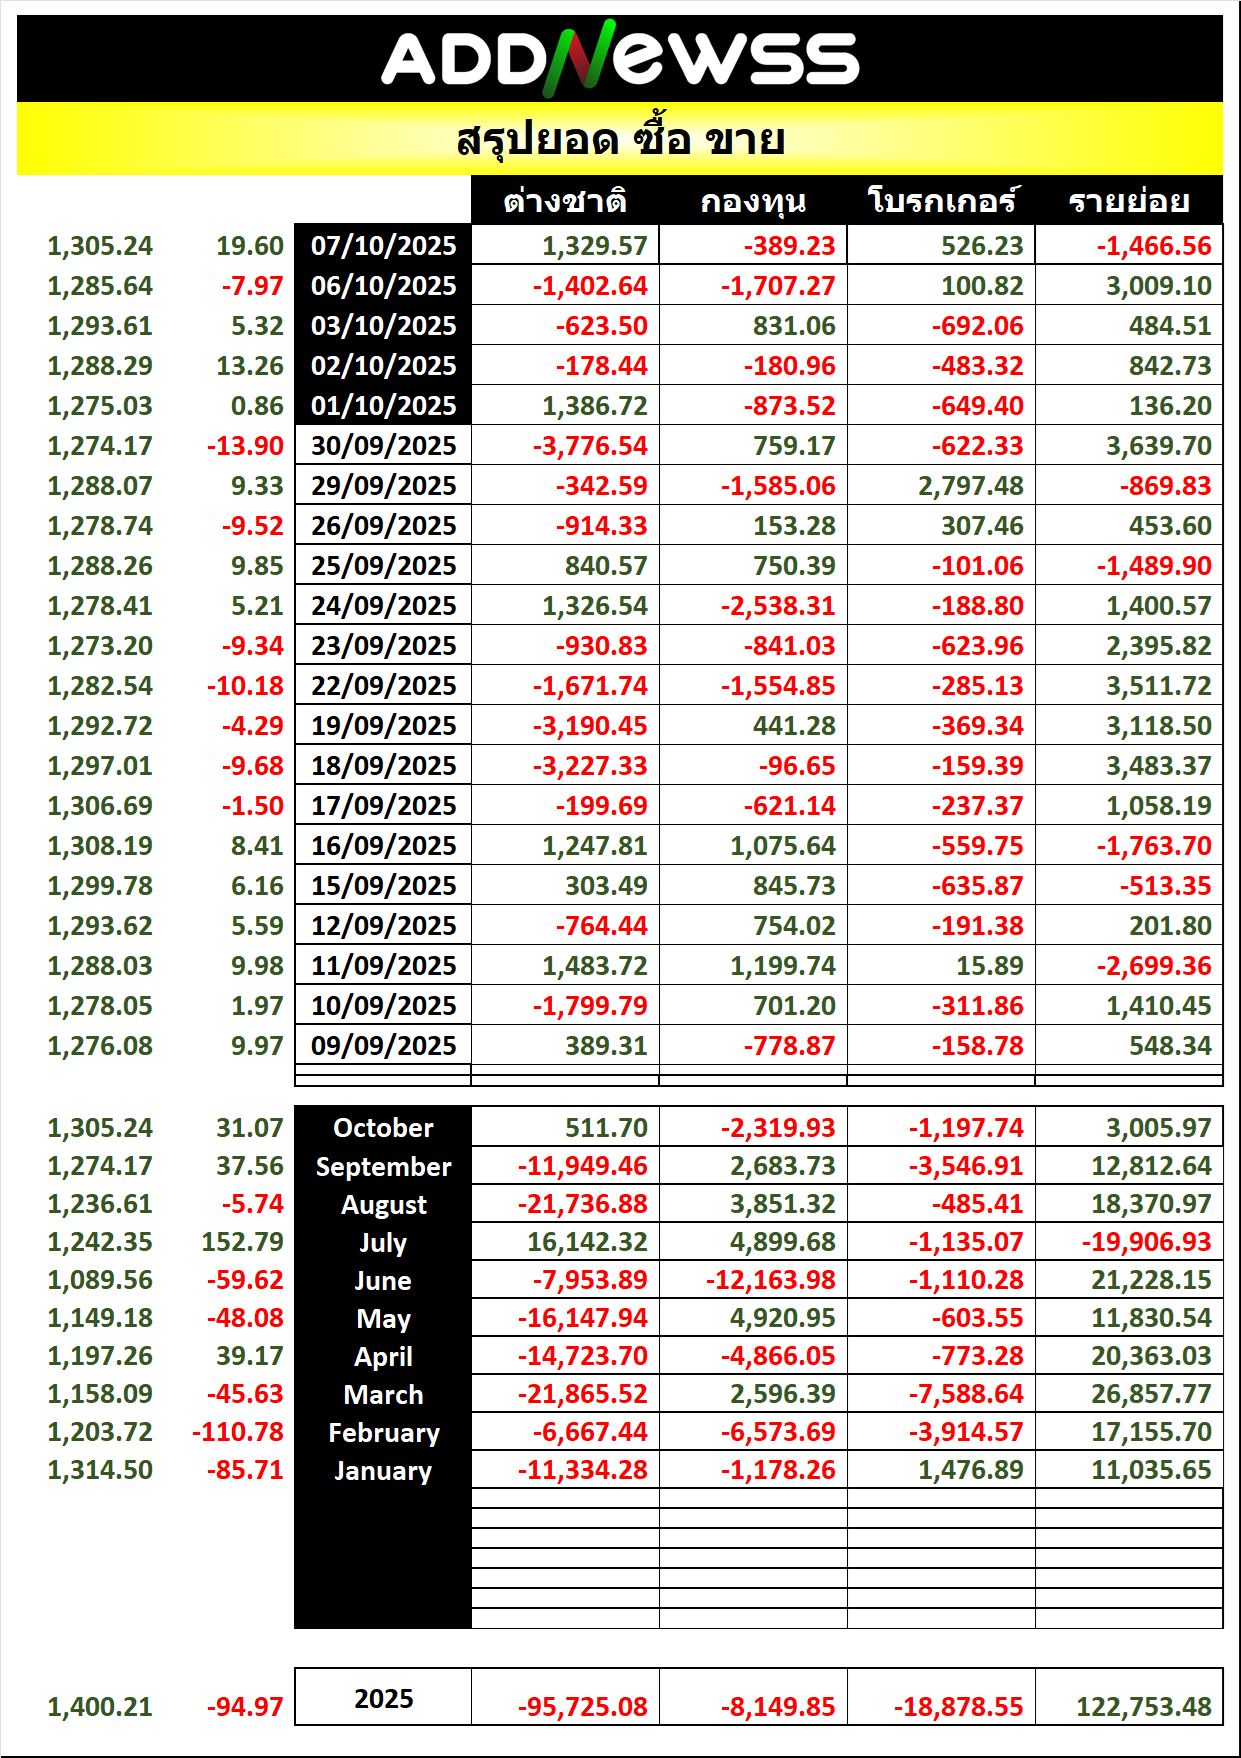The image size is (1241, 1758).
Task: Select the September monthly row label
Action: click(x=383, y=1167)
